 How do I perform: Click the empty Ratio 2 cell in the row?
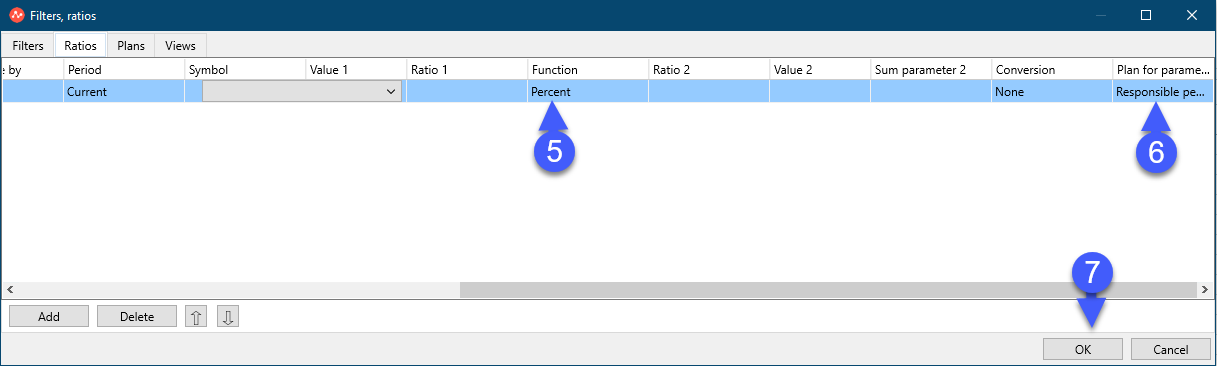709,91
